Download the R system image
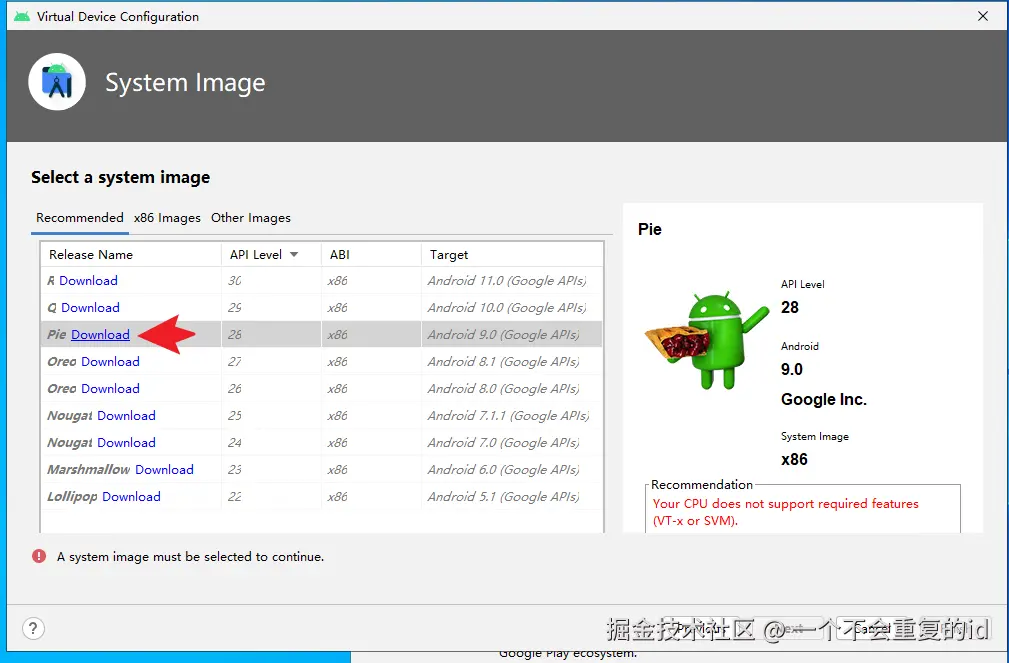The image size is (1009, 663). [x=88, y=281]
